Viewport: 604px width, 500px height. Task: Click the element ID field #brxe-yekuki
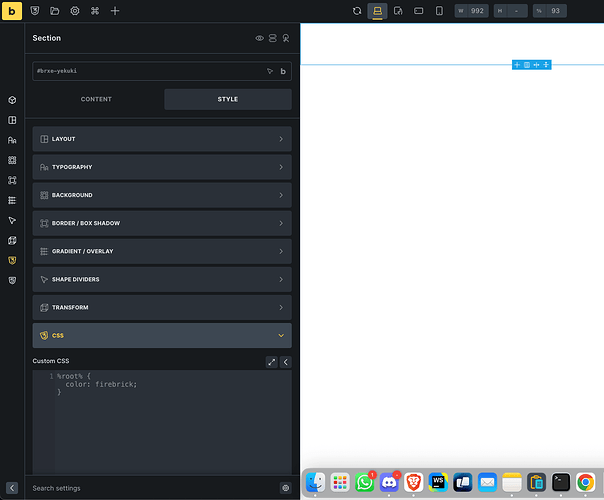click(x=162, y=71)
